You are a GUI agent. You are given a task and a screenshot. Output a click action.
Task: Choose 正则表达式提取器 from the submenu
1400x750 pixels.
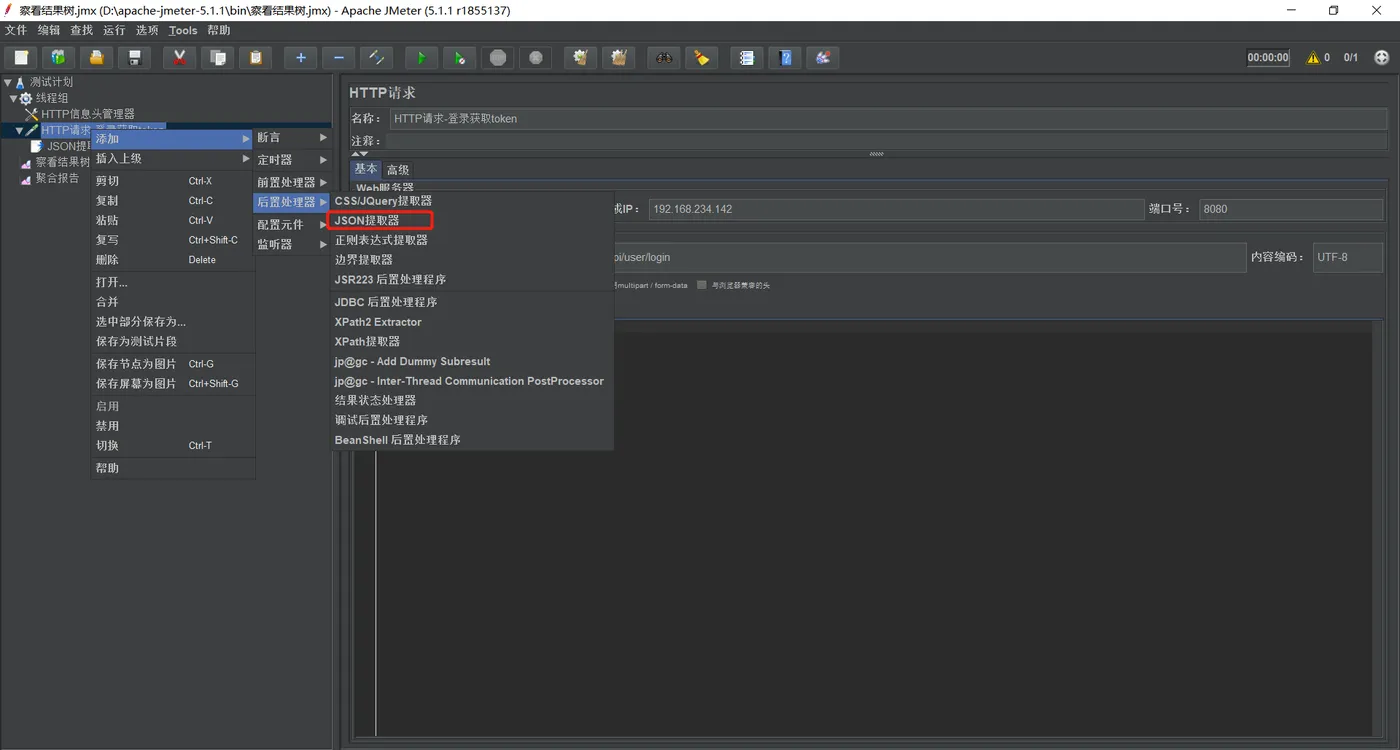381,240
